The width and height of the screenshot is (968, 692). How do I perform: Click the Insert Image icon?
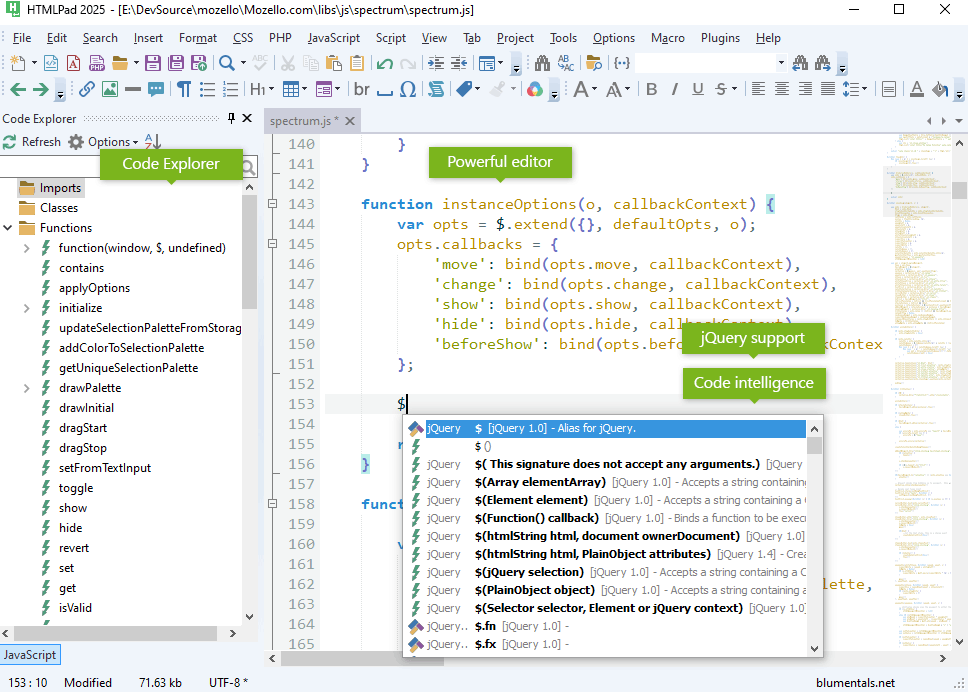(x=110, y=88)
